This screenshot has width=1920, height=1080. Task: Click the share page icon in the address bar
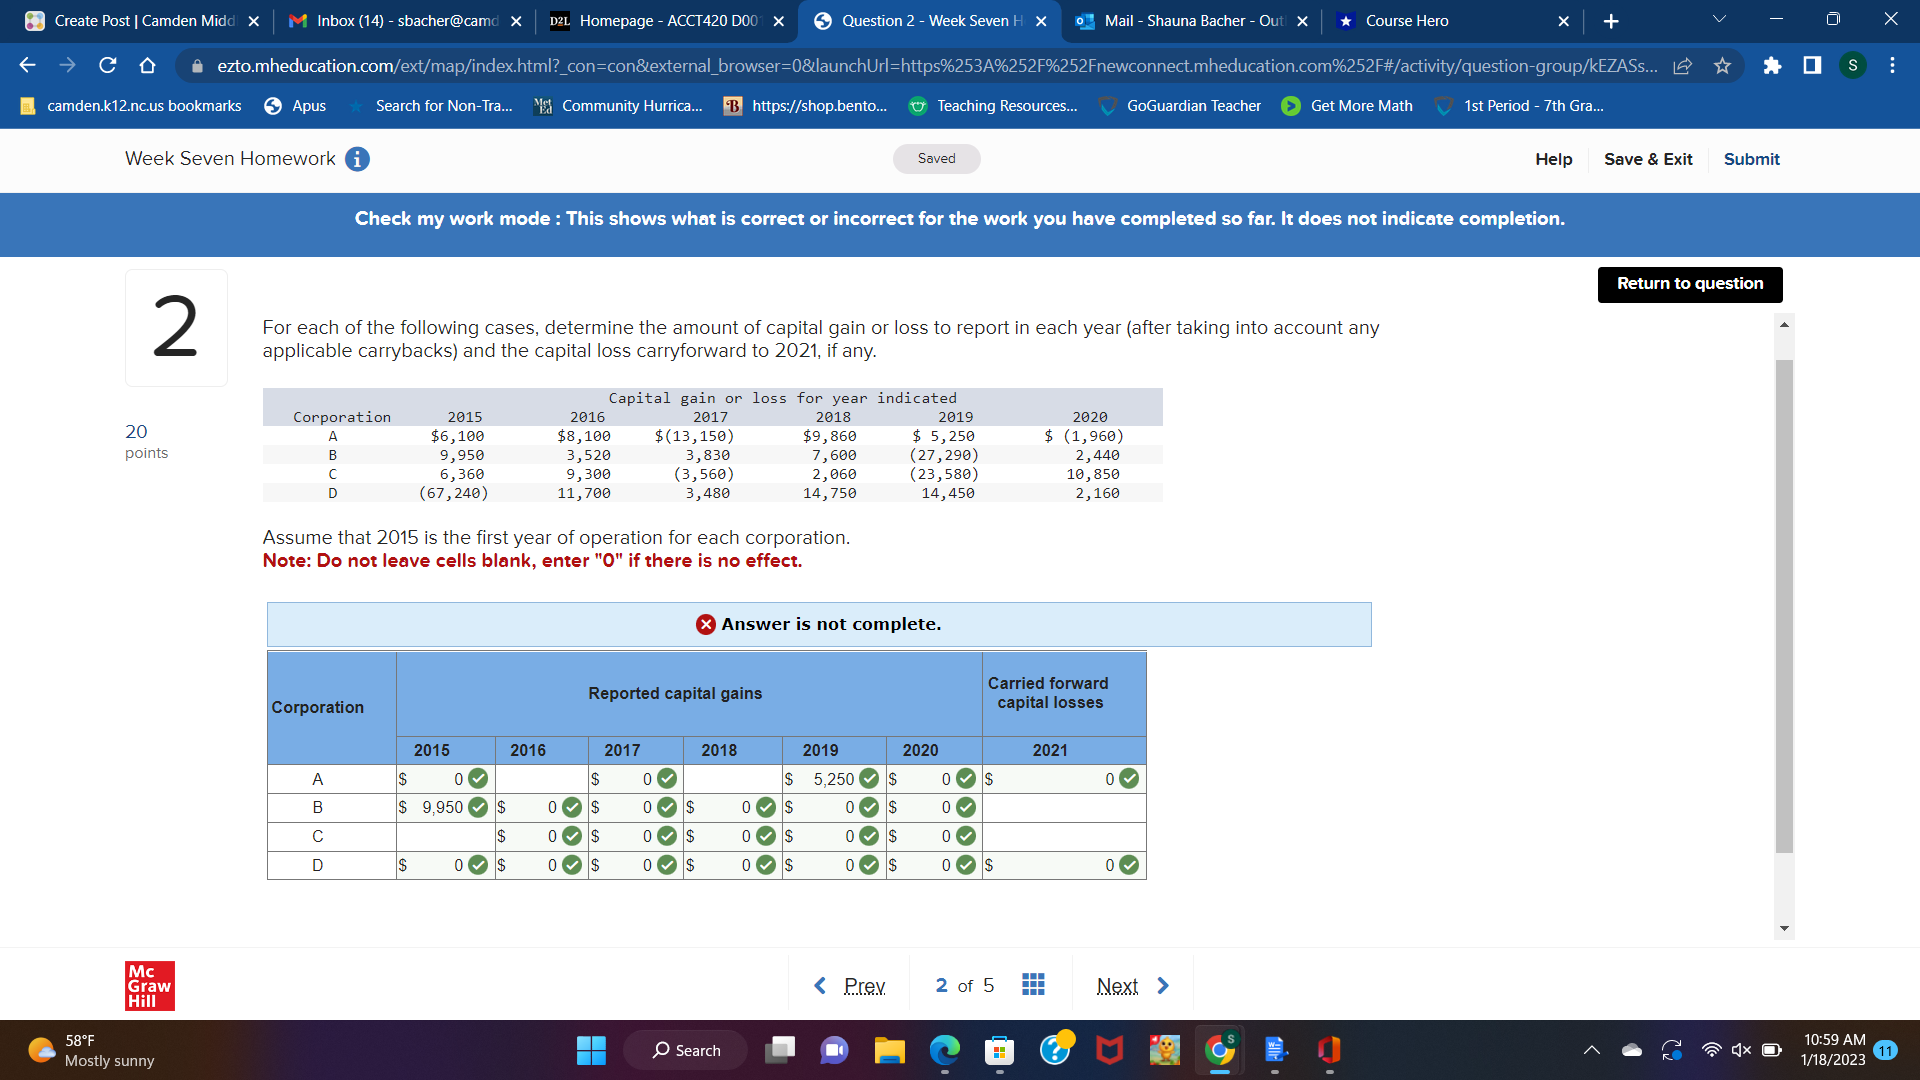tap(1683, 66)
